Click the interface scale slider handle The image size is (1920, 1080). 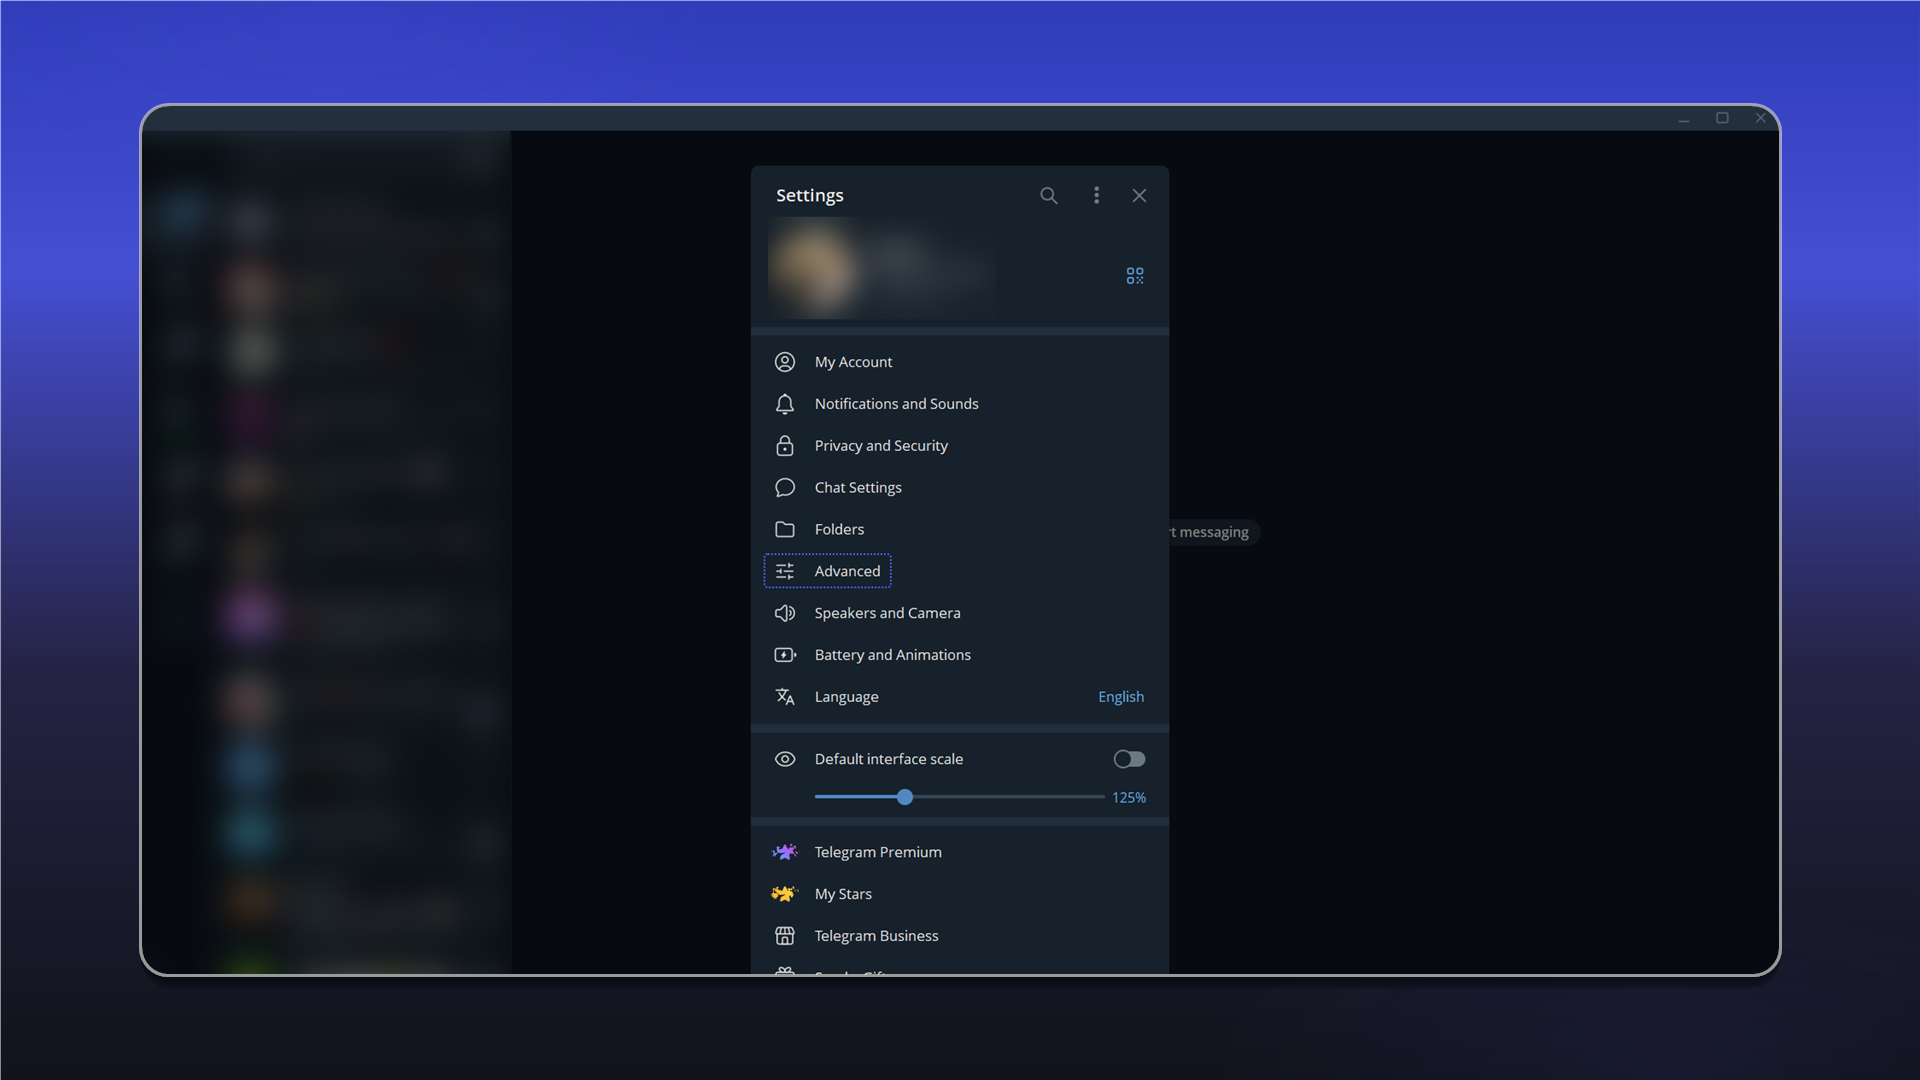tap(905, 797)
